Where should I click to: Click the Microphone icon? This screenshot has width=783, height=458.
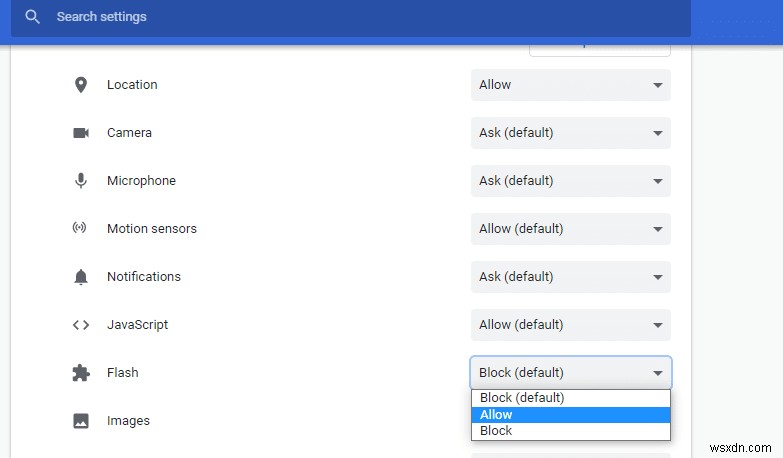coord(81,181)
